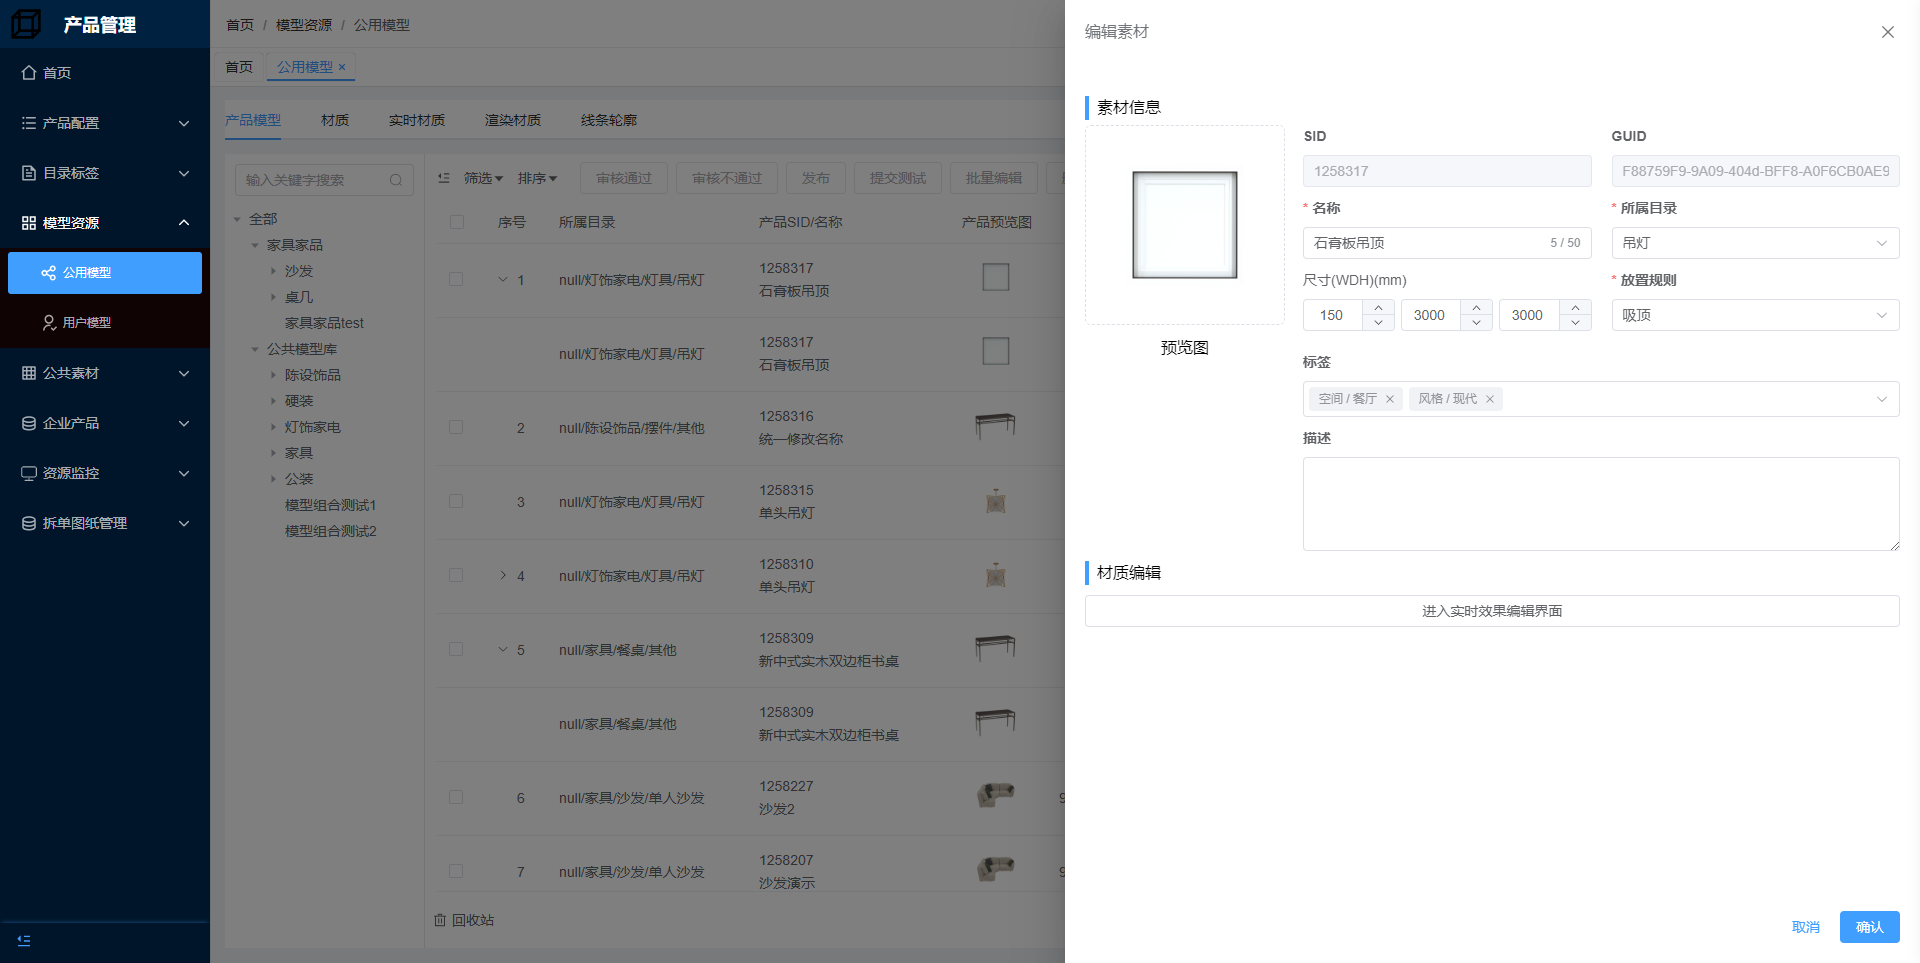Image resolution: width=1920 pixels, height=963 pixels.
Task: Click the 模型资源 grid icon
Action: coord(29,223)
